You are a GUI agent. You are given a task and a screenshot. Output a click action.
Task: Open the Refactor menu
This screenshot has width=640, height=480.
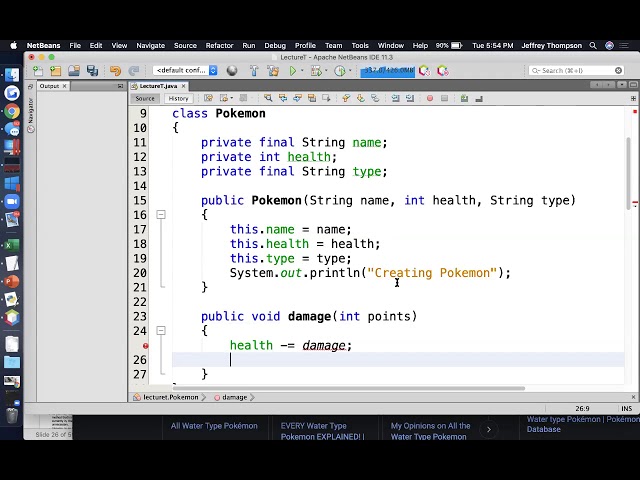coord(219,45)
